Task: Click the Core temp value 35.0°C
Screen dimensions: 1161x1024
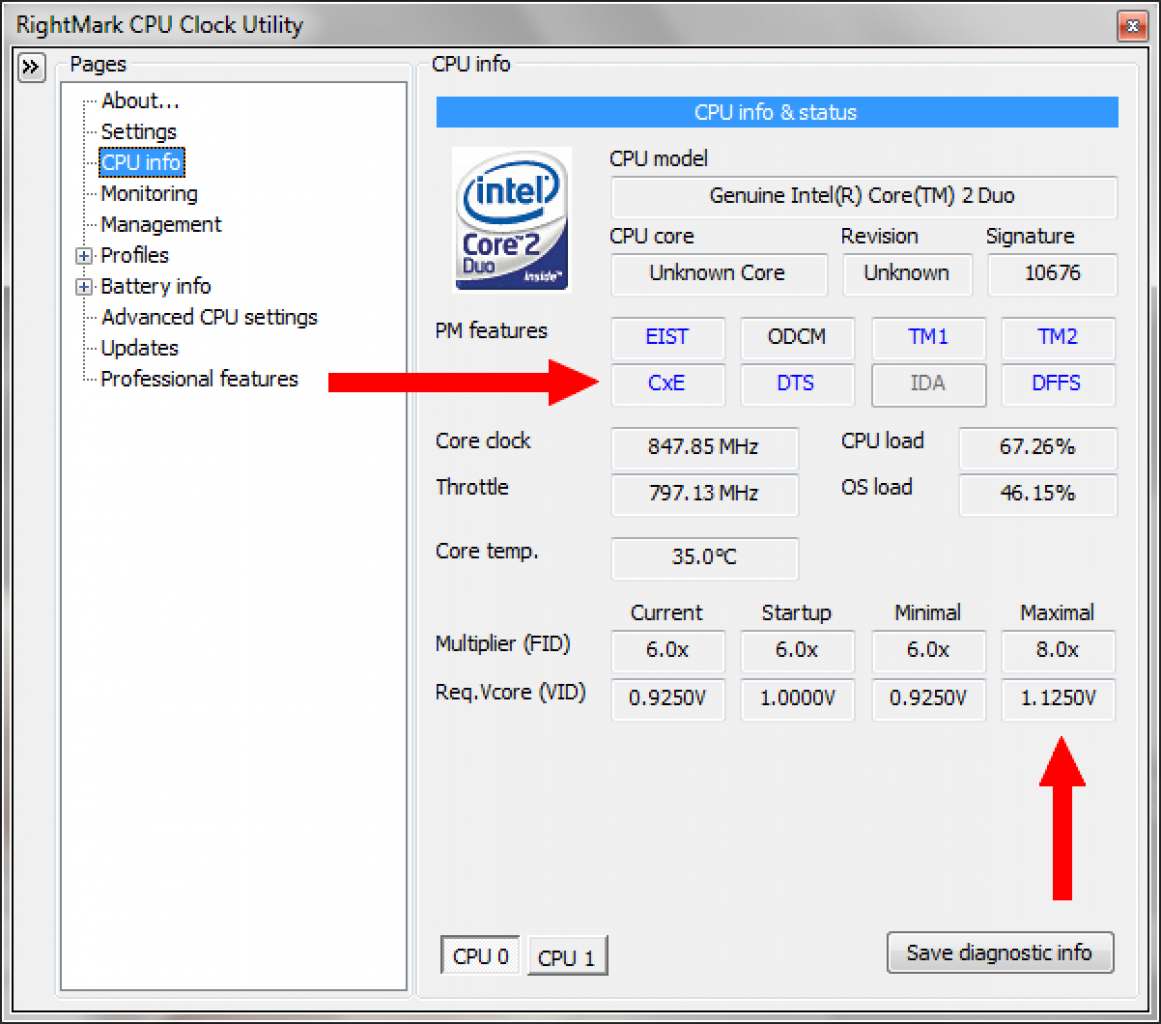Action: (704, 558)
